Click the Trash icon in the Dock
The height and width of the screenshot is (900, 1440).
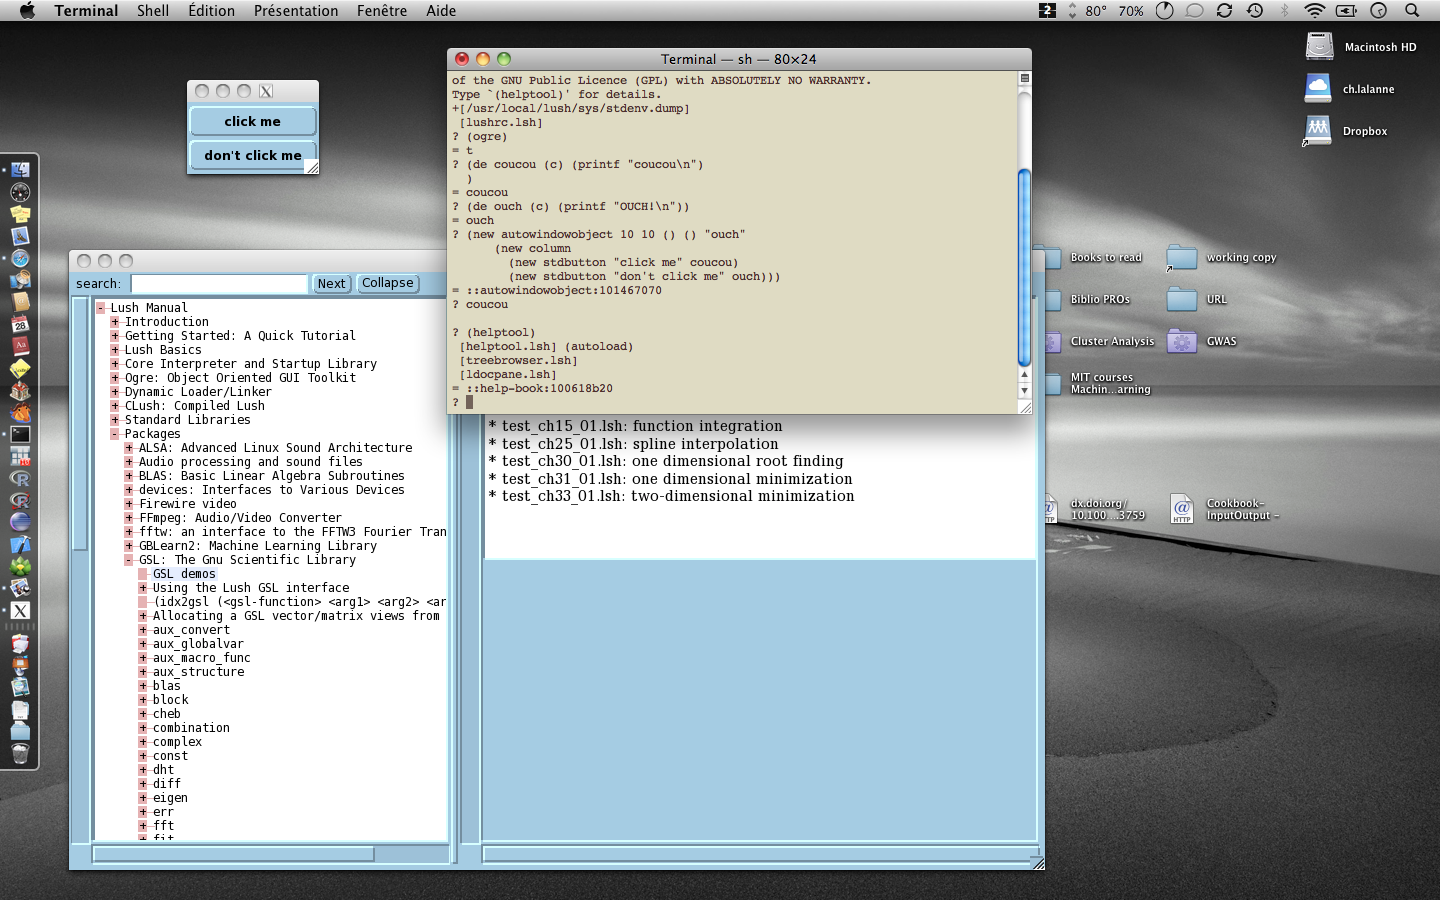[20, 753]
